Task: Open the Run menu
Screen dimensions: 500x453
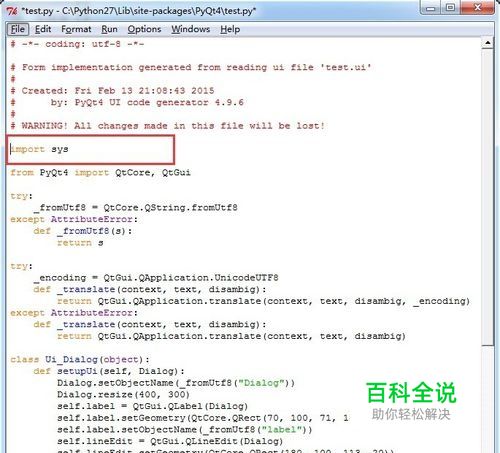Action: pos(109,29)
